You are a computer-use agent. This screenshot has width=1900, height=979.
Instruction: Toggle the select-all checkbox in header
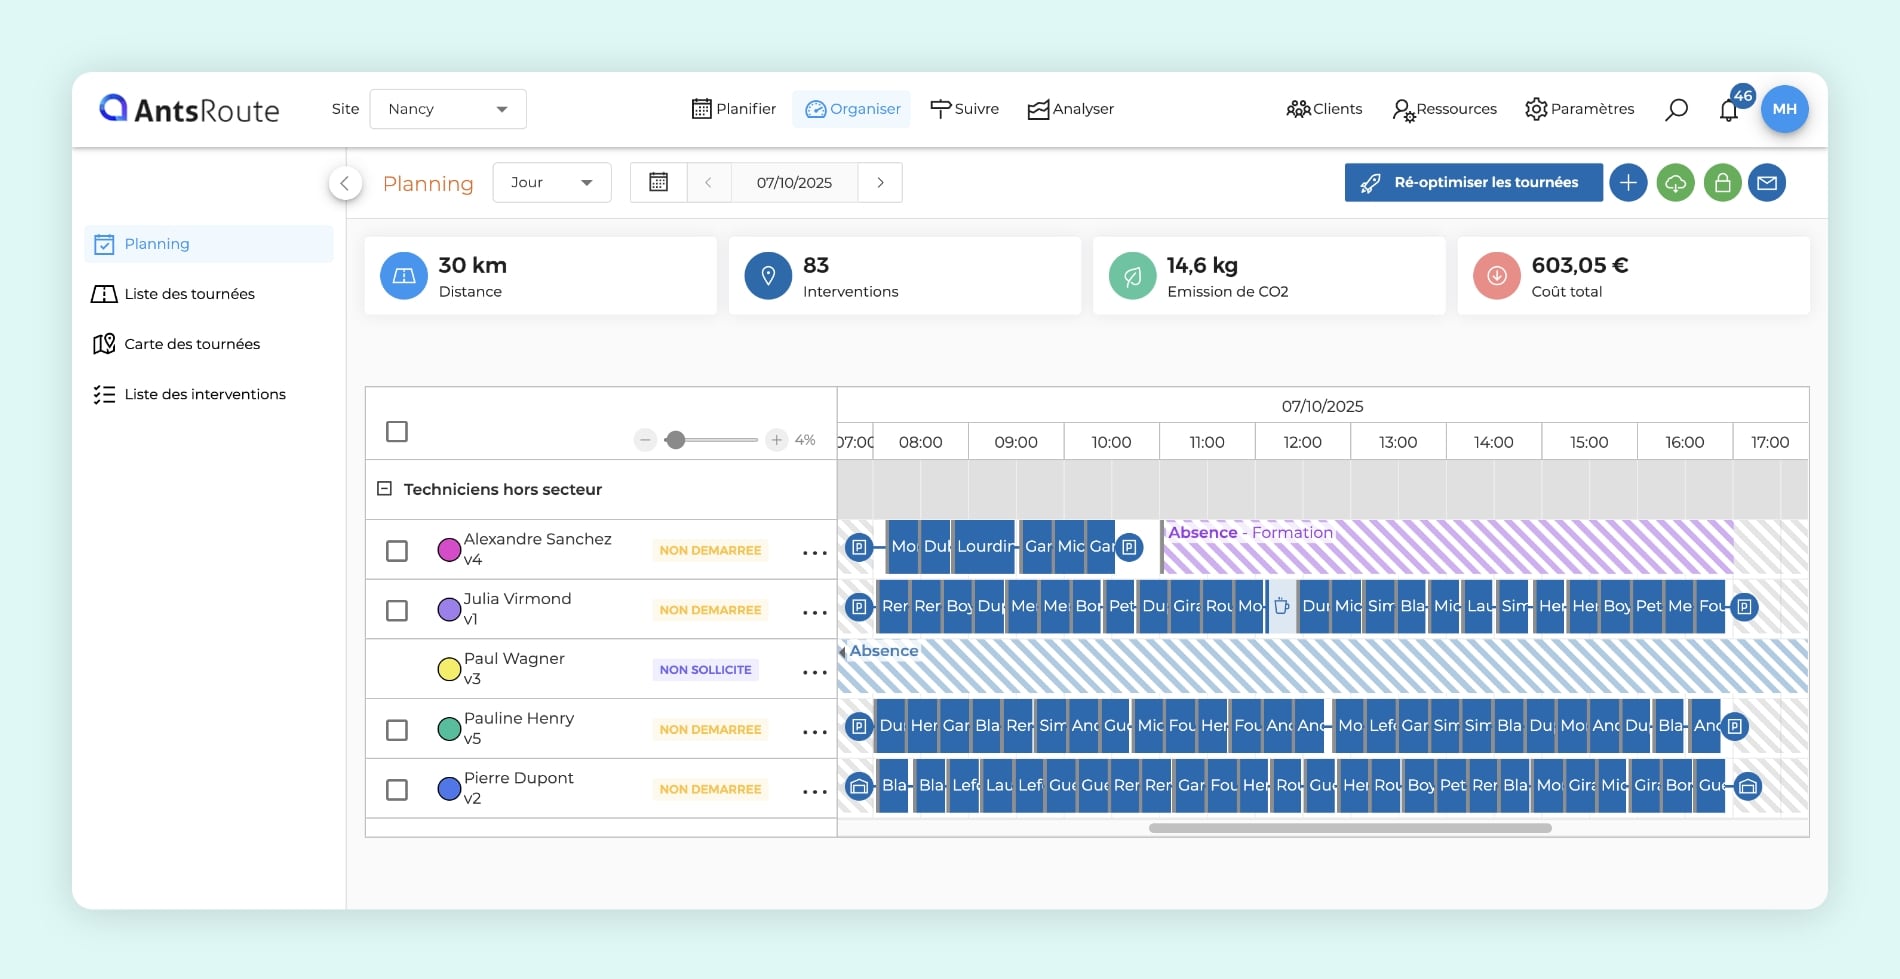click(397, 432)
